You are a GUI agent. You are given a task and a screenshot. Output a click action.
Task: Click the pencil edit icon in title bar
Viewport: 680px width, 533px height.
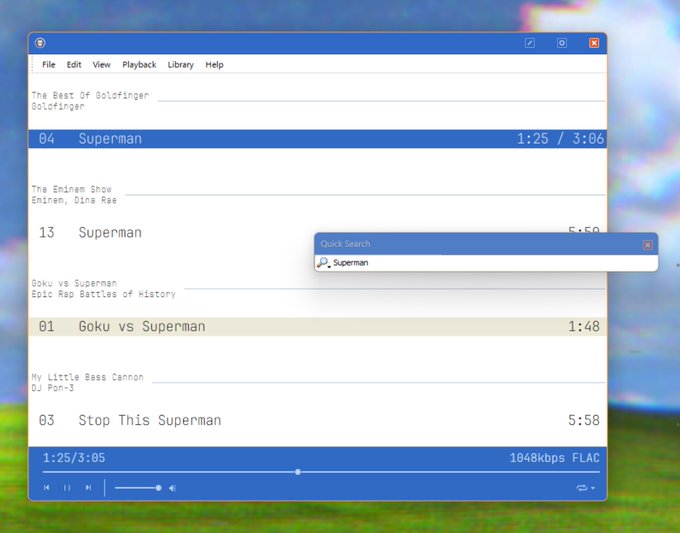(530, 43)
